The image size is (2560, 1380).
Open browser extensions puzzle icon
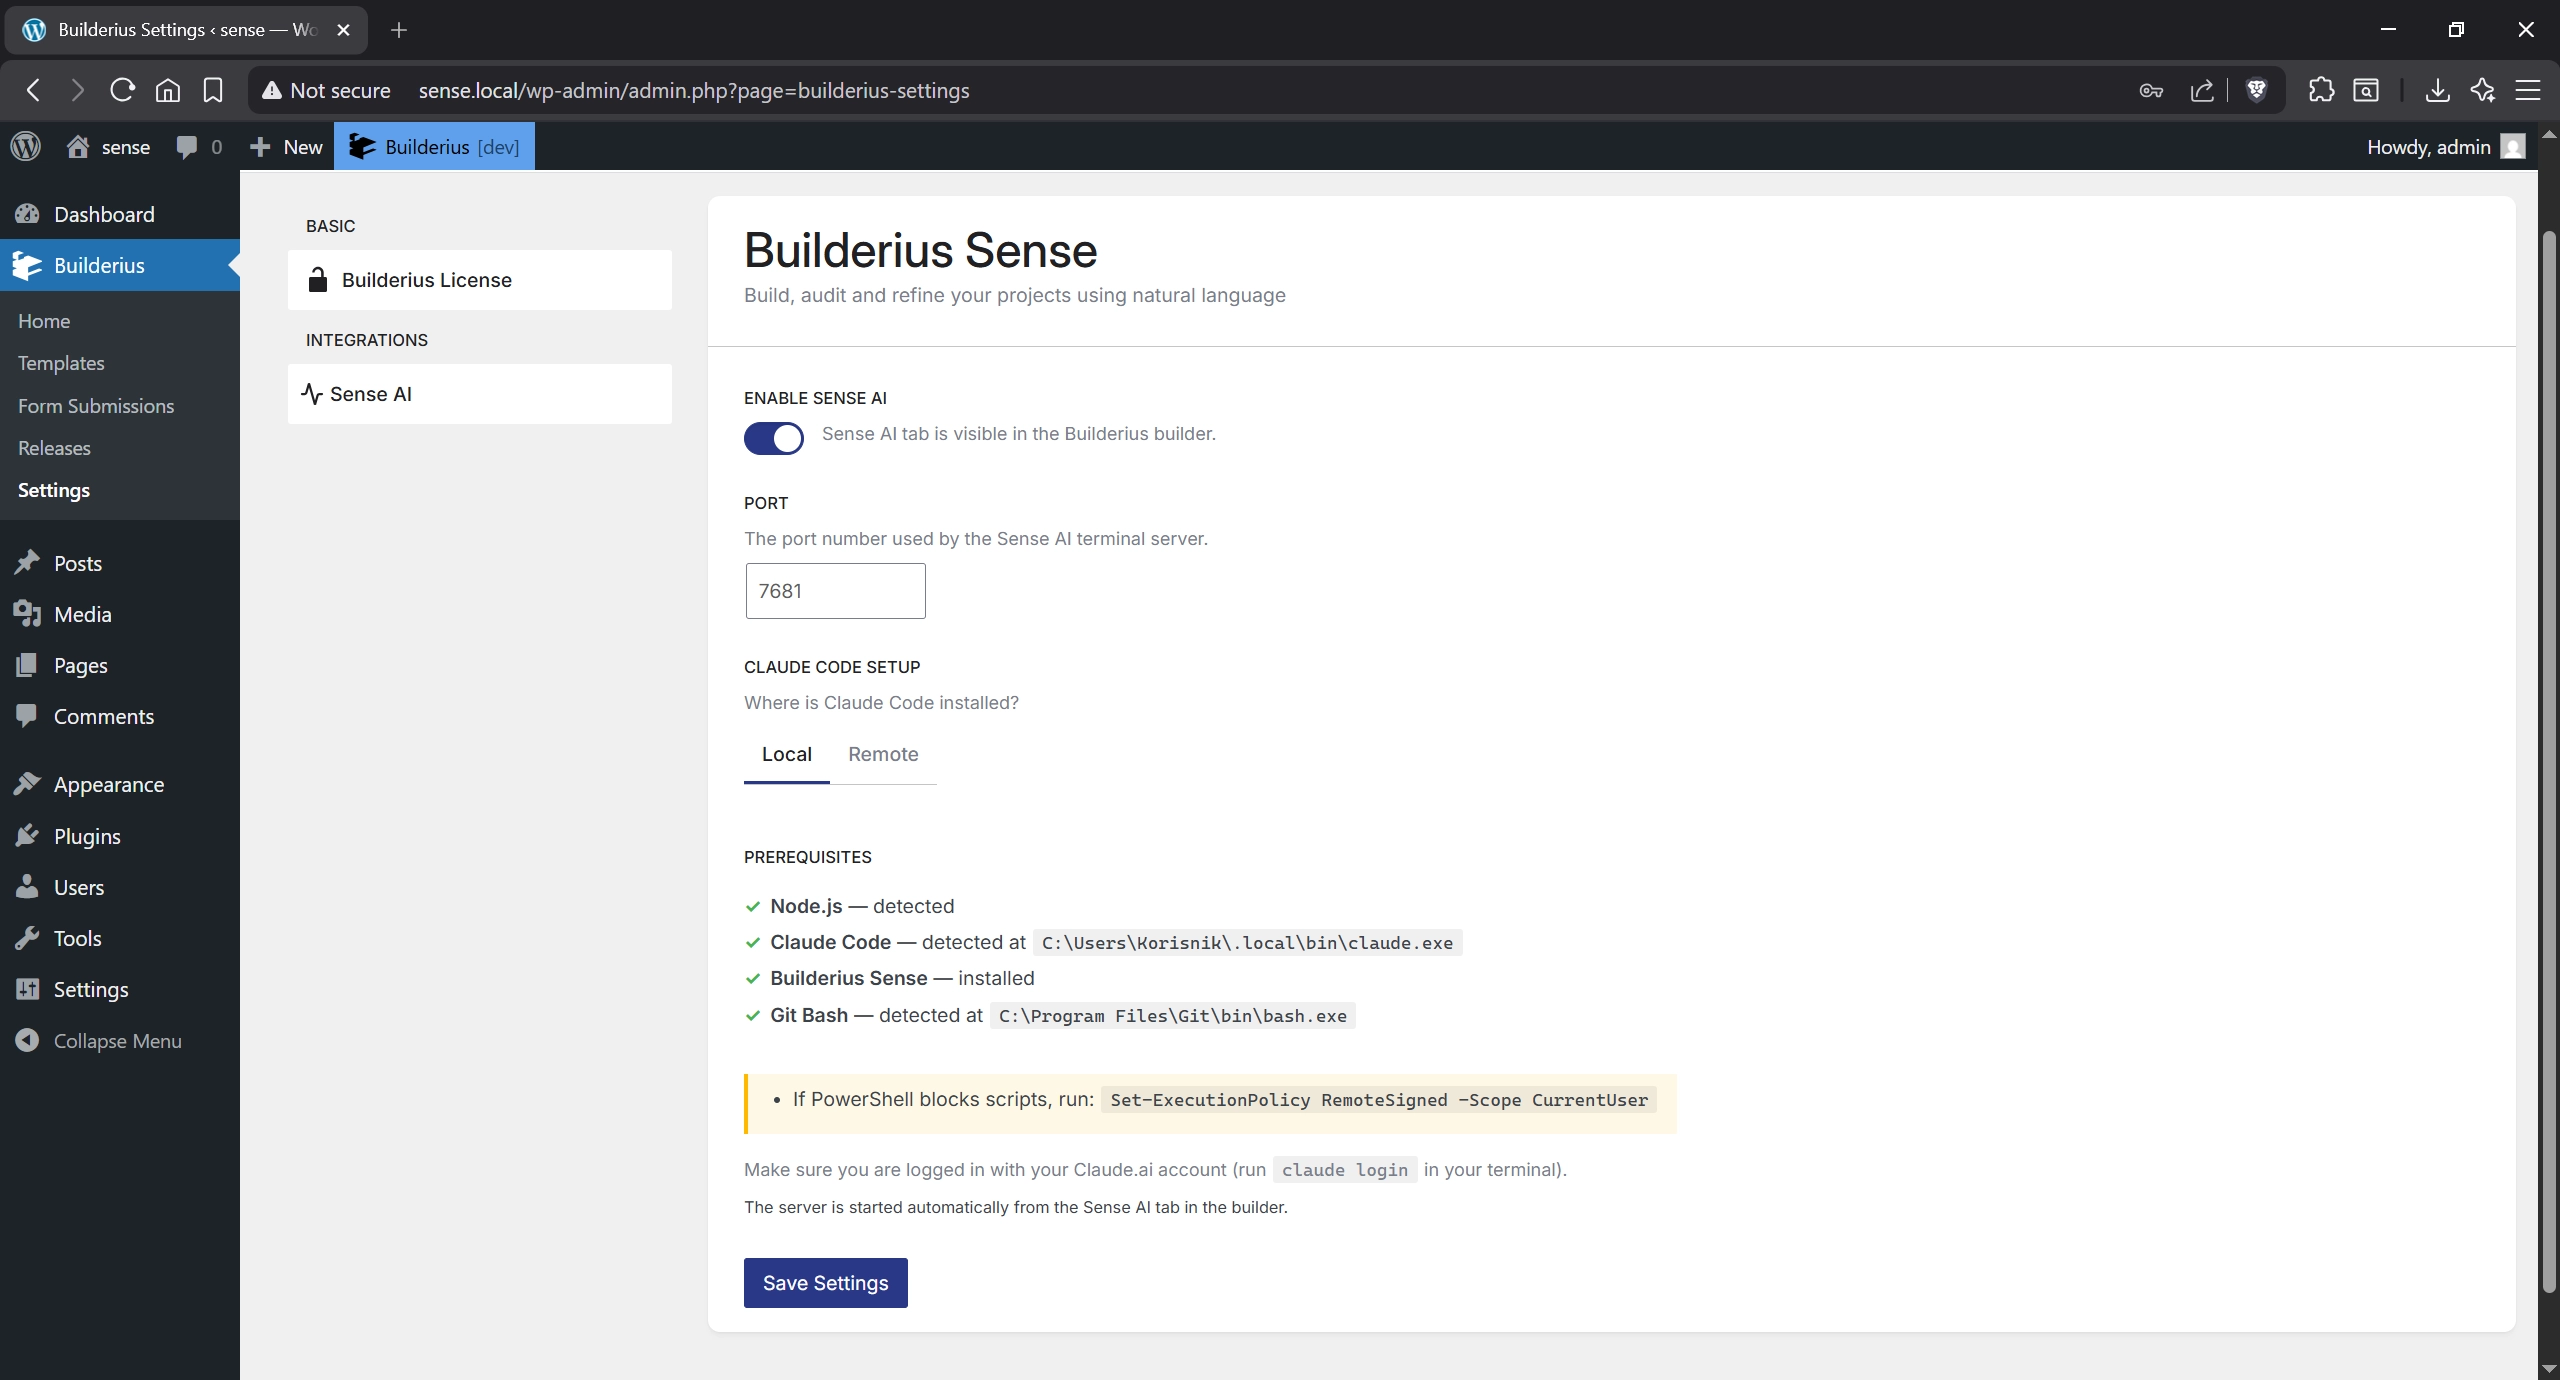[x=2320, y=90]
